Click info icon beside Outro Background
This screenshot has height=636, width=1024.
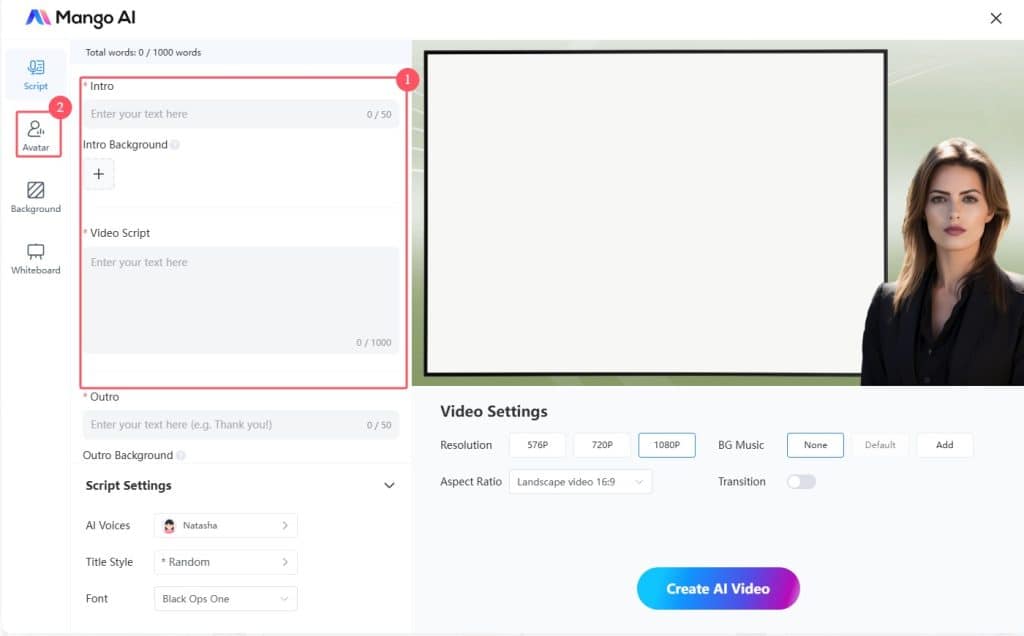pyautogui.click(x=180, y=456)
